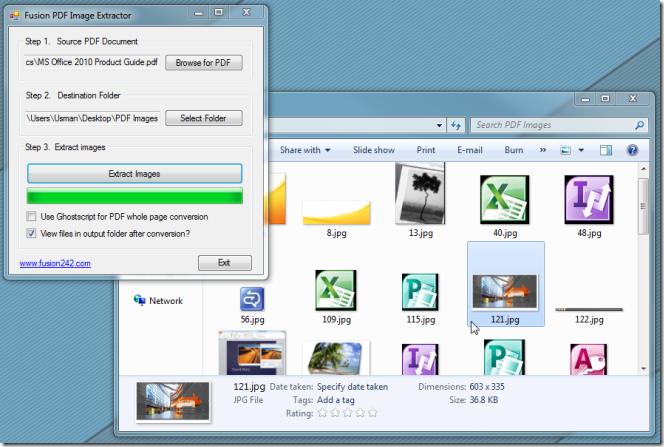Click the third rating star
This screenshot has width=664, height=447.
348,413
